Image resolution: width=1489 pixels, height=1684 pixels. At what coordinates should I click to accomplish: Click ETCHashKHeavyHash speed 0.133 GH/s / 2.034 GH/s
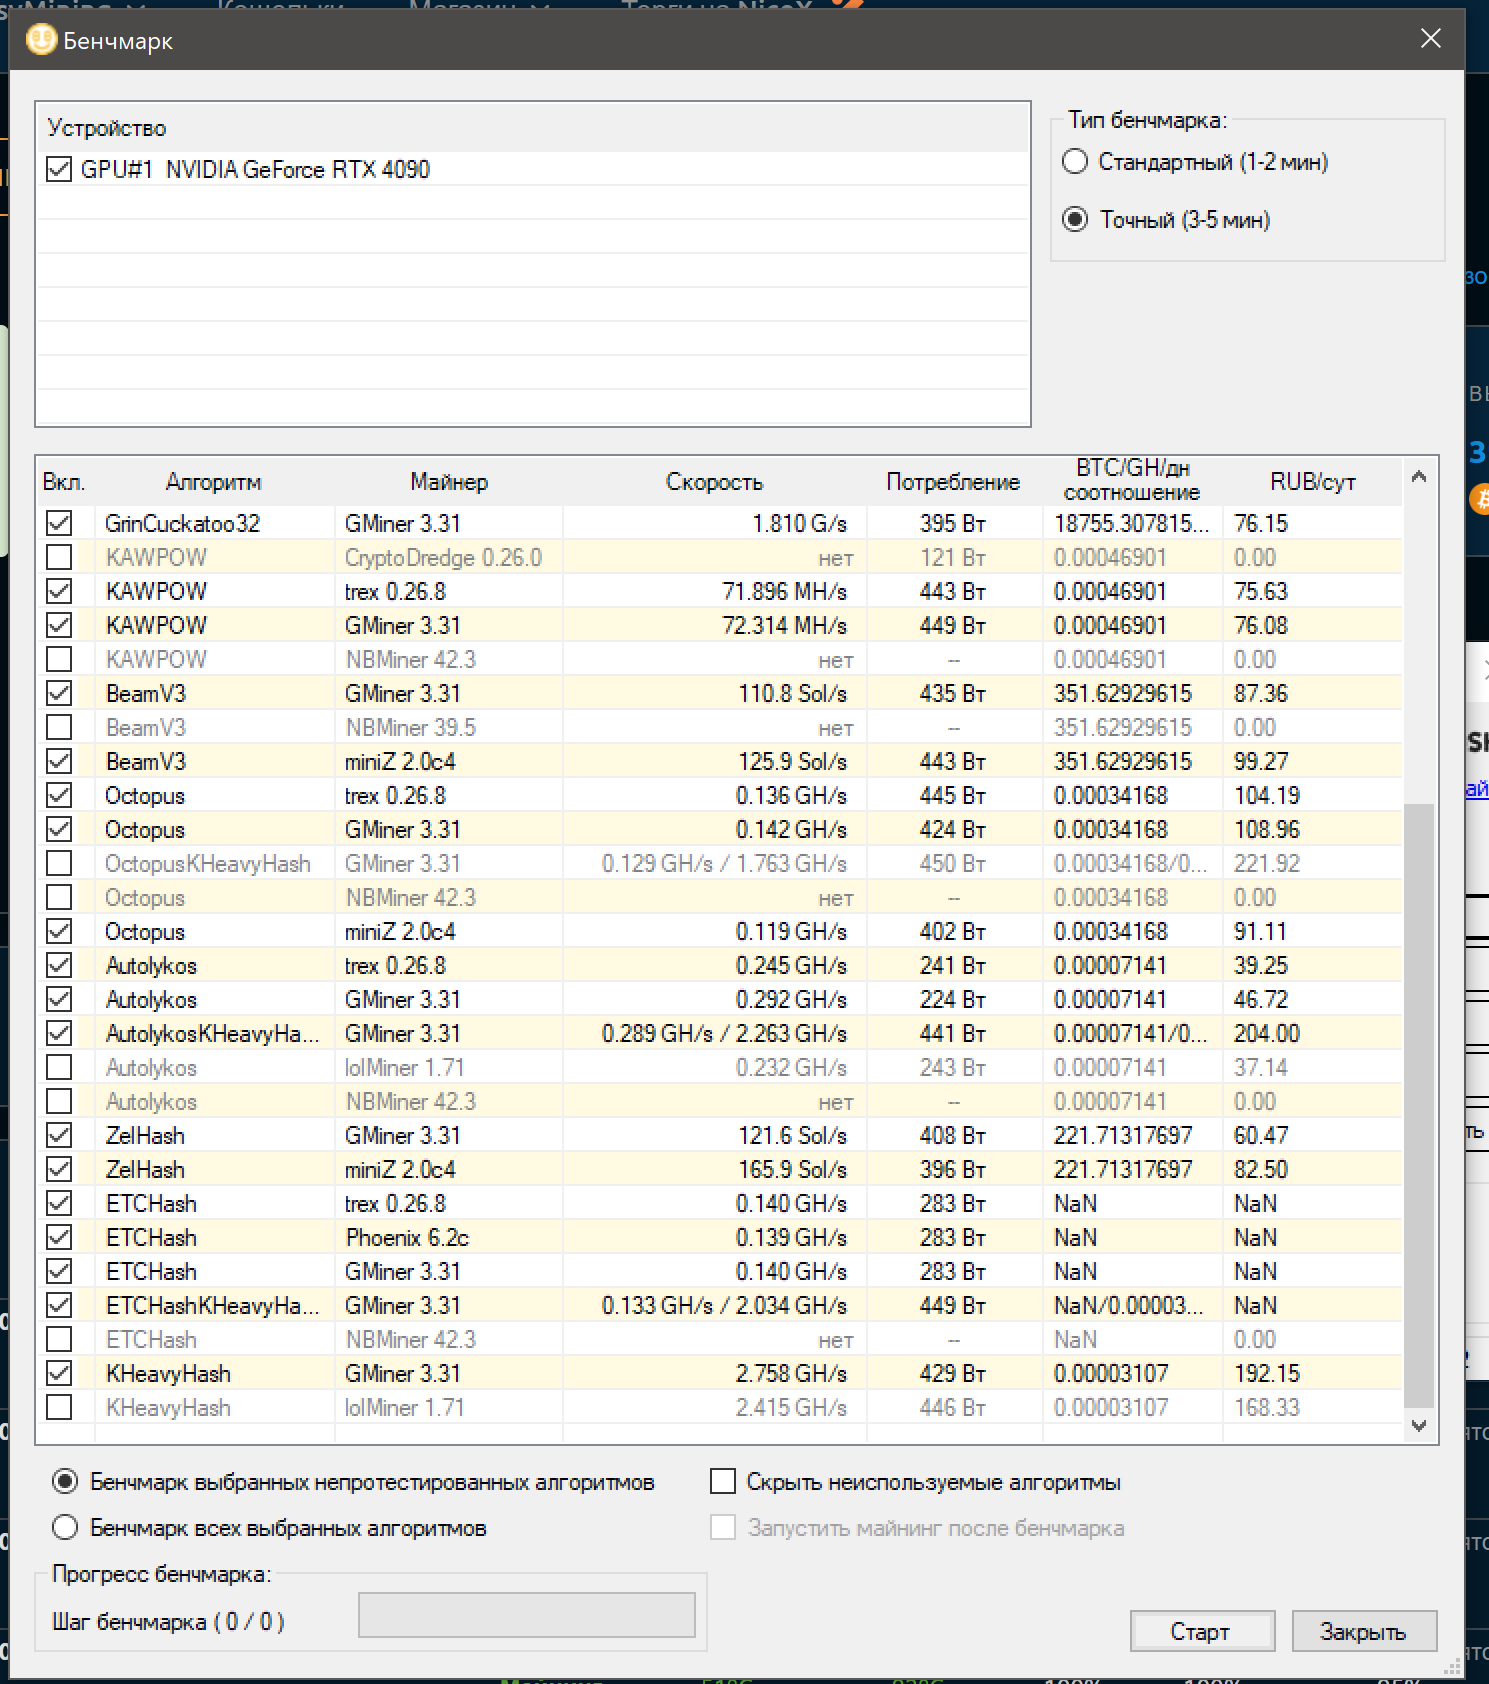(724, 1305)
